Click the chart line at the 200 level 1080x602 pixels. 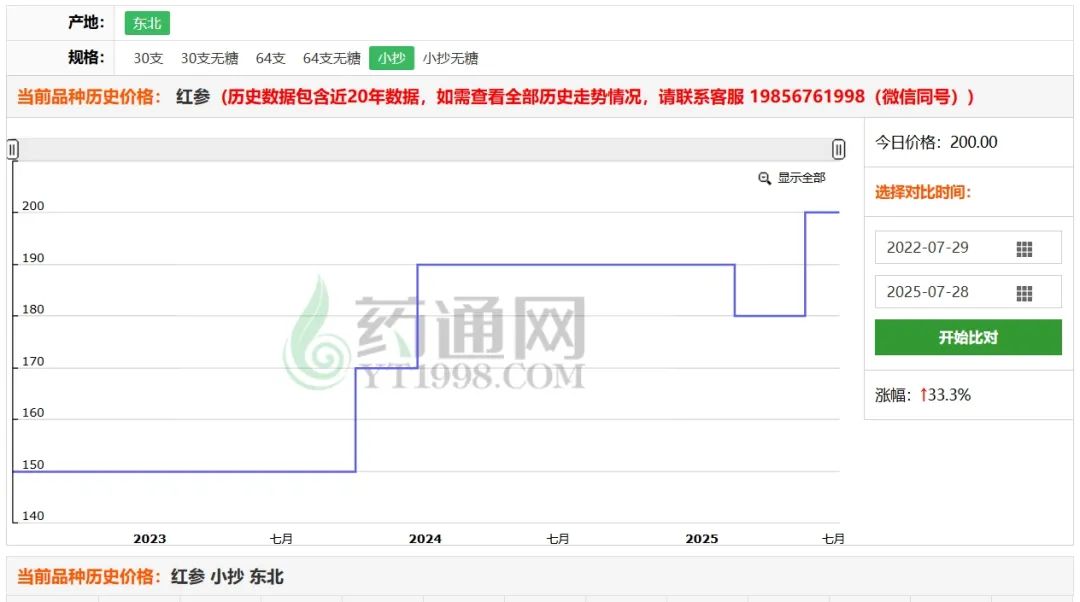[x=822, y=212]
